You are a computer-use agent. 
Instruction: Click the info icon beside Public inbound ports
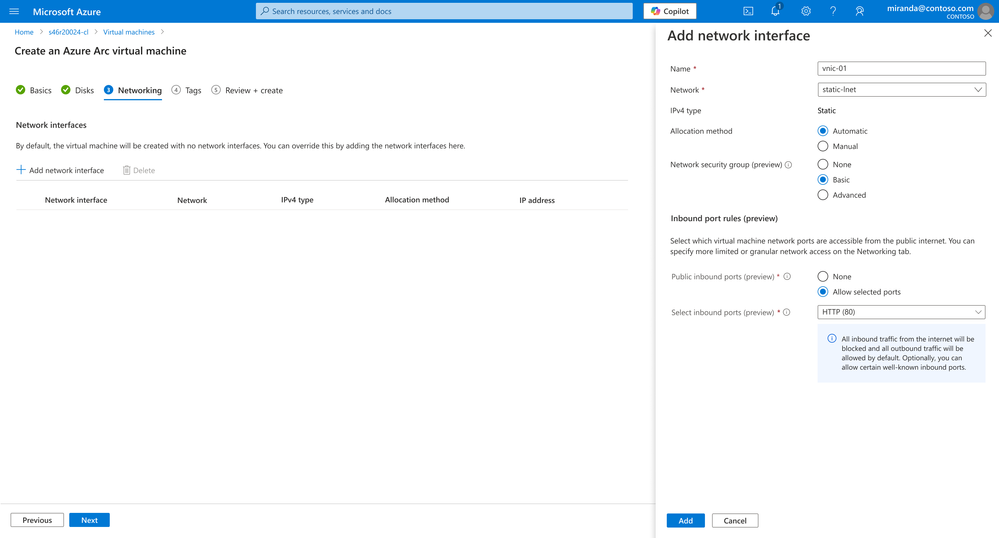pyautogui.click(x=787, y=277)
